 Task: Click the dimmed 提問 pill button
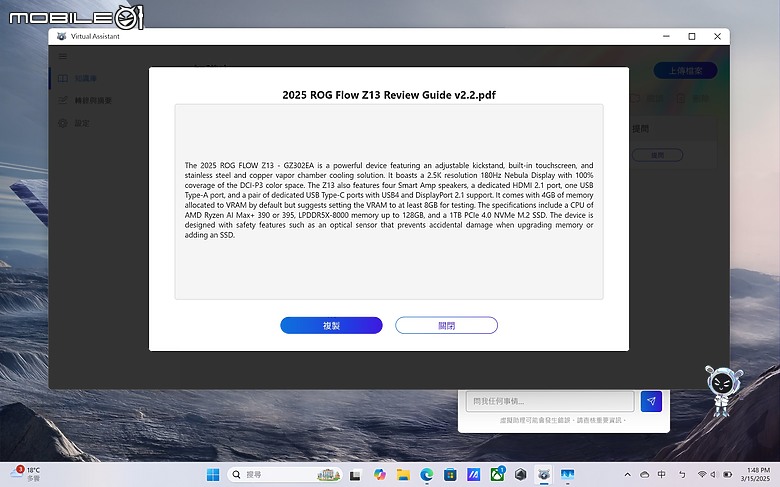tap(657, 155)
